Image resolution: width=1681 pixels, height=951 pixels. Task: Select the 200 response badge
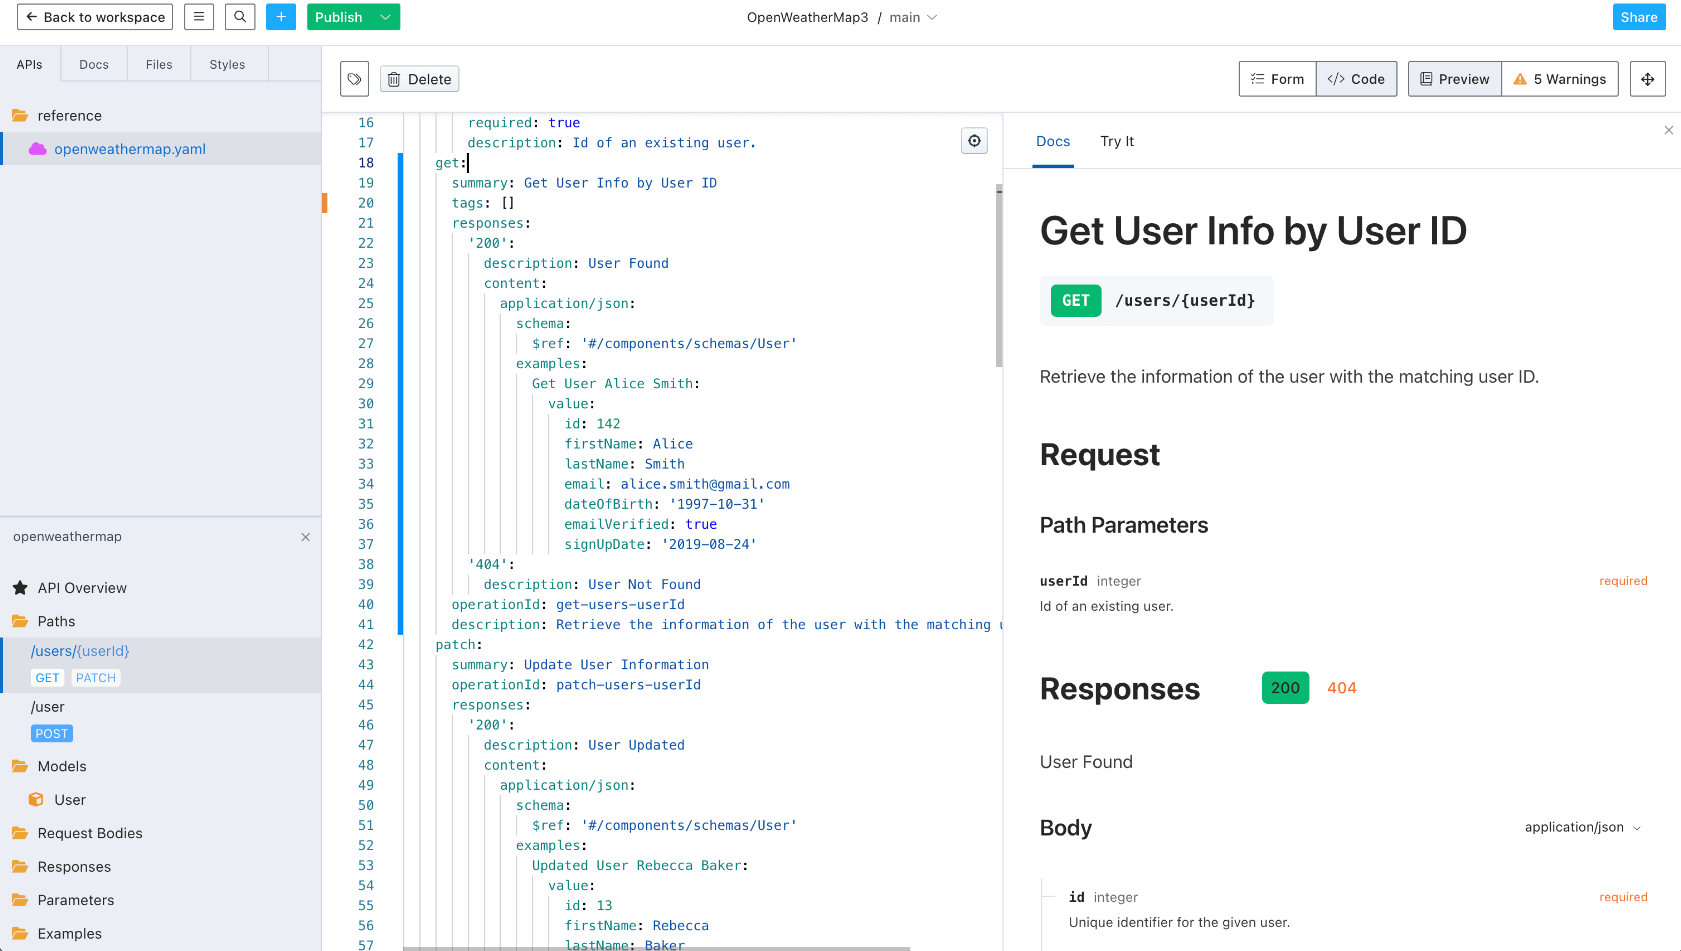pyautogui.click(x=1285, y=688)
